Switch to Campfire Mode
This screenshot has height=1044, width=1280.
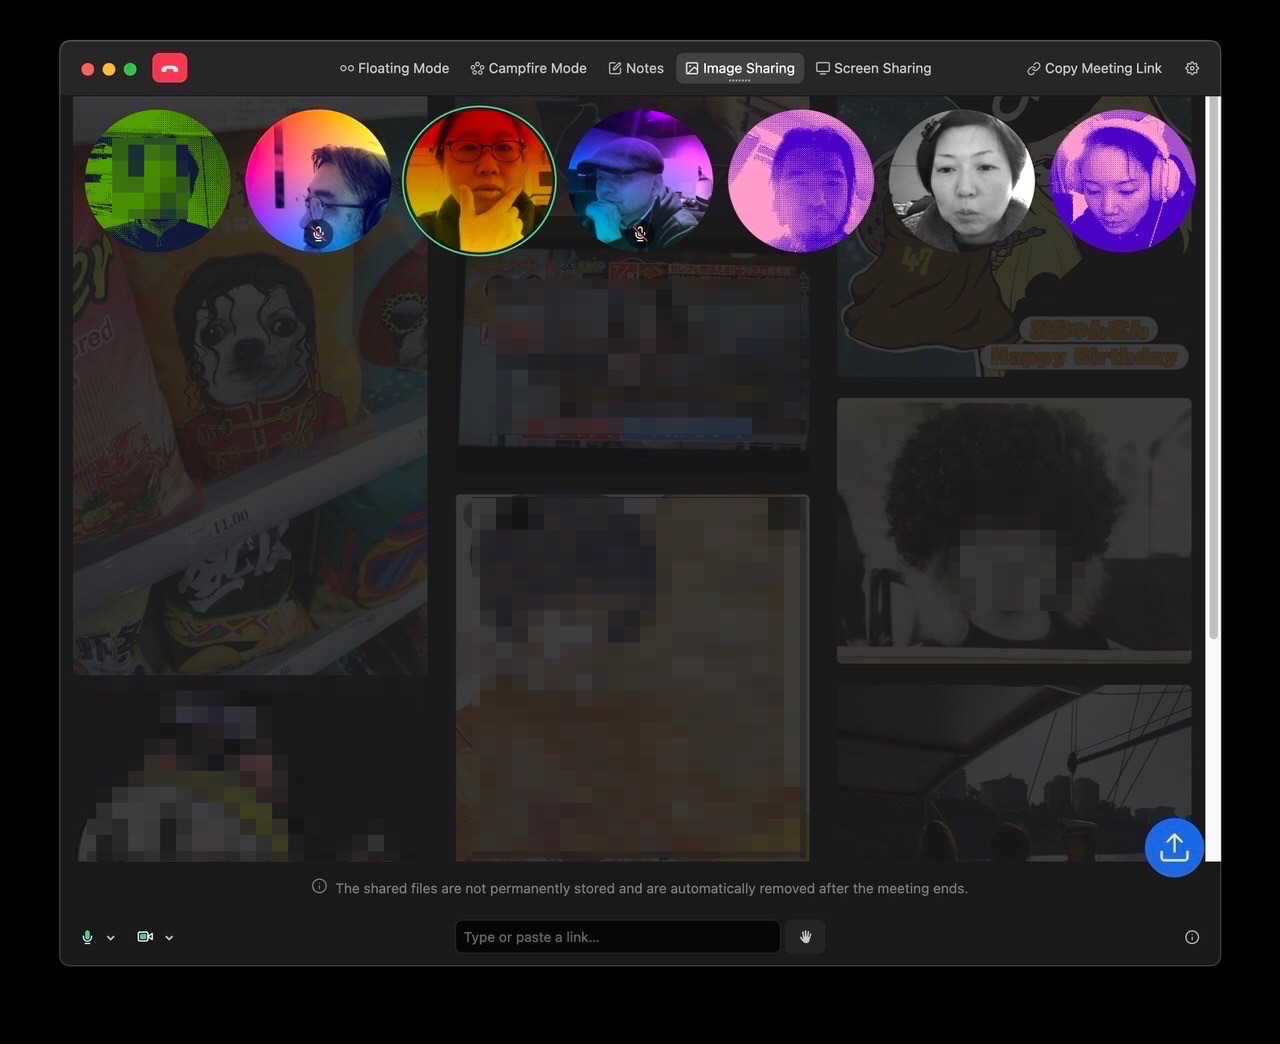528,68
